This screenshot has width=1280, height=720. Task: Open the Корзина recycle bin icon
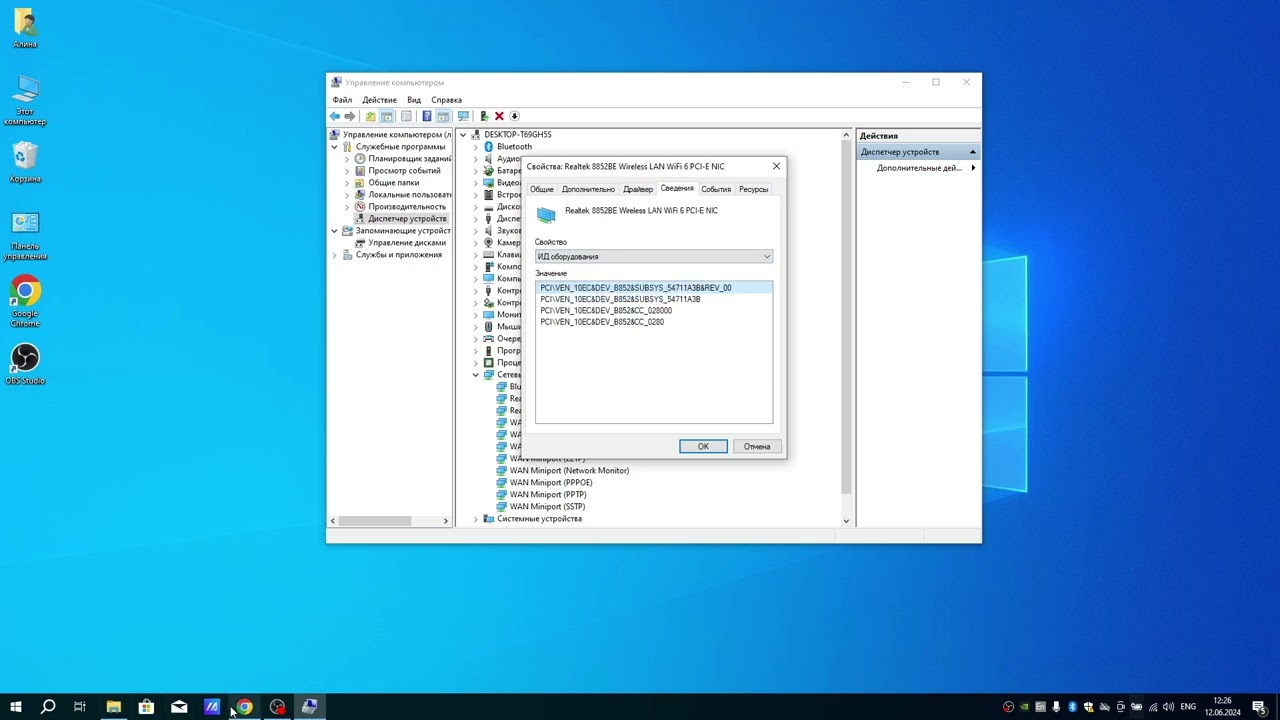click(25, 162)
